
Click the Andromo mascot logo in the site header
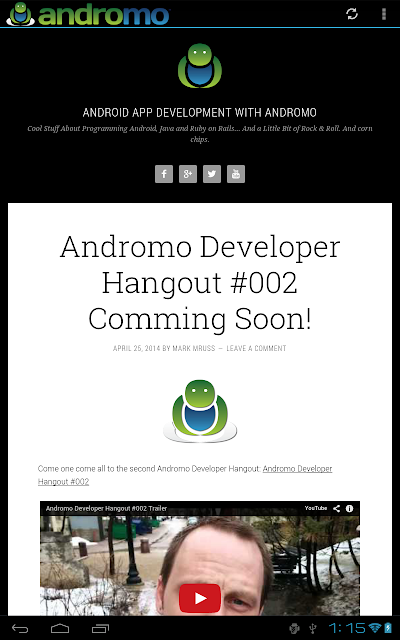pyautogui.click(x=200, y=66)
